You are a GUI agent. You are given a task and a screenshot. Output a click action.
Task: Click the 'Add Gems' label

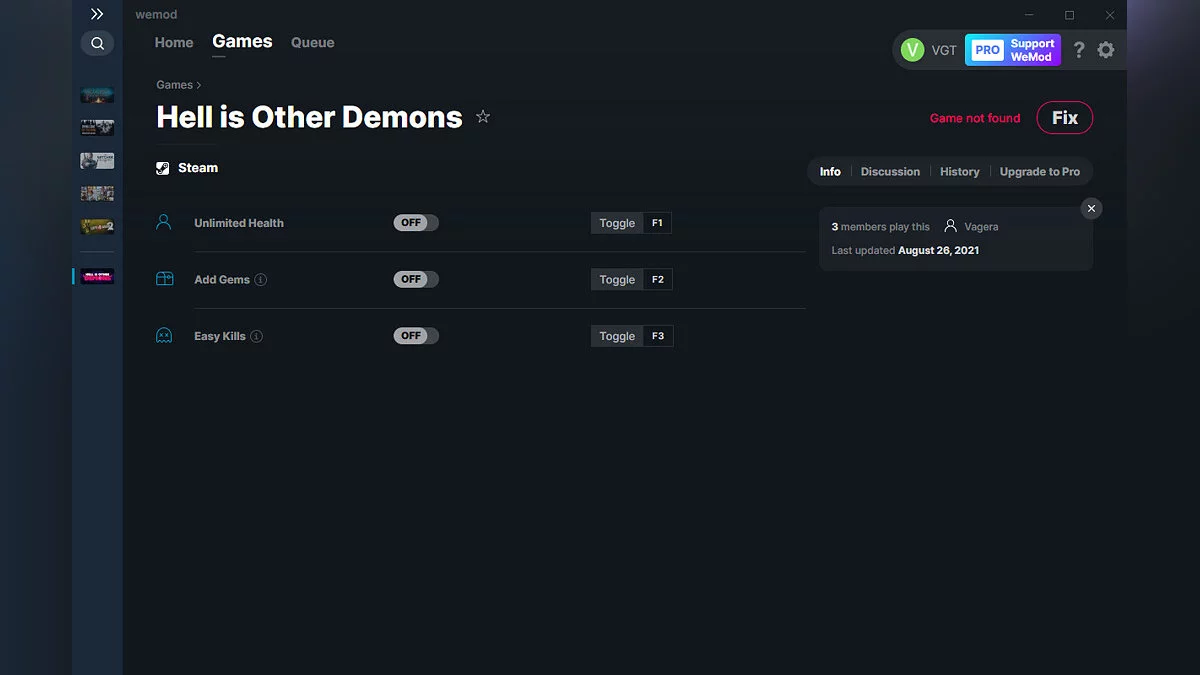tap(222, 280)
